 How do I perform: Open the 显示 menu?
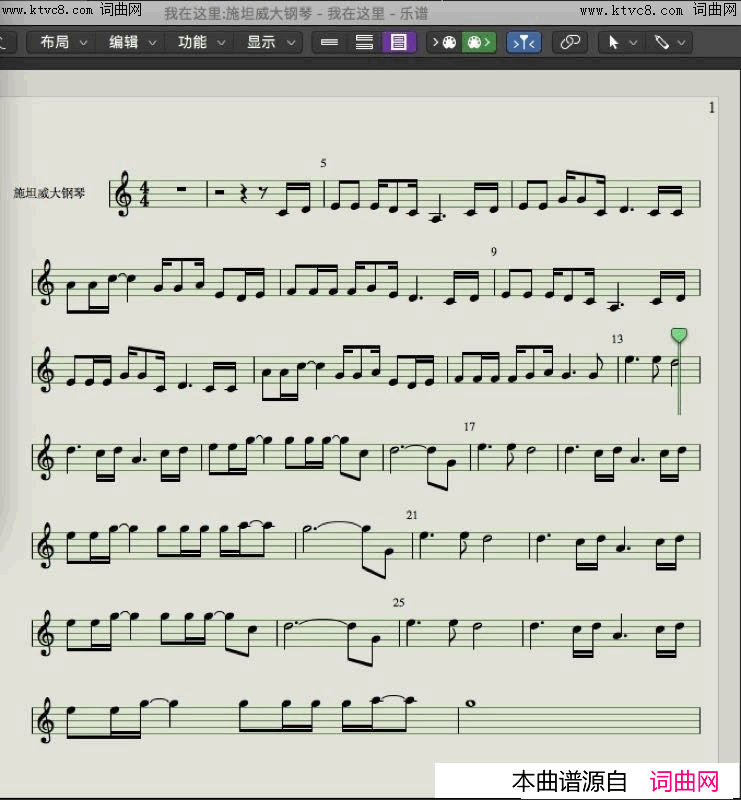270,42
